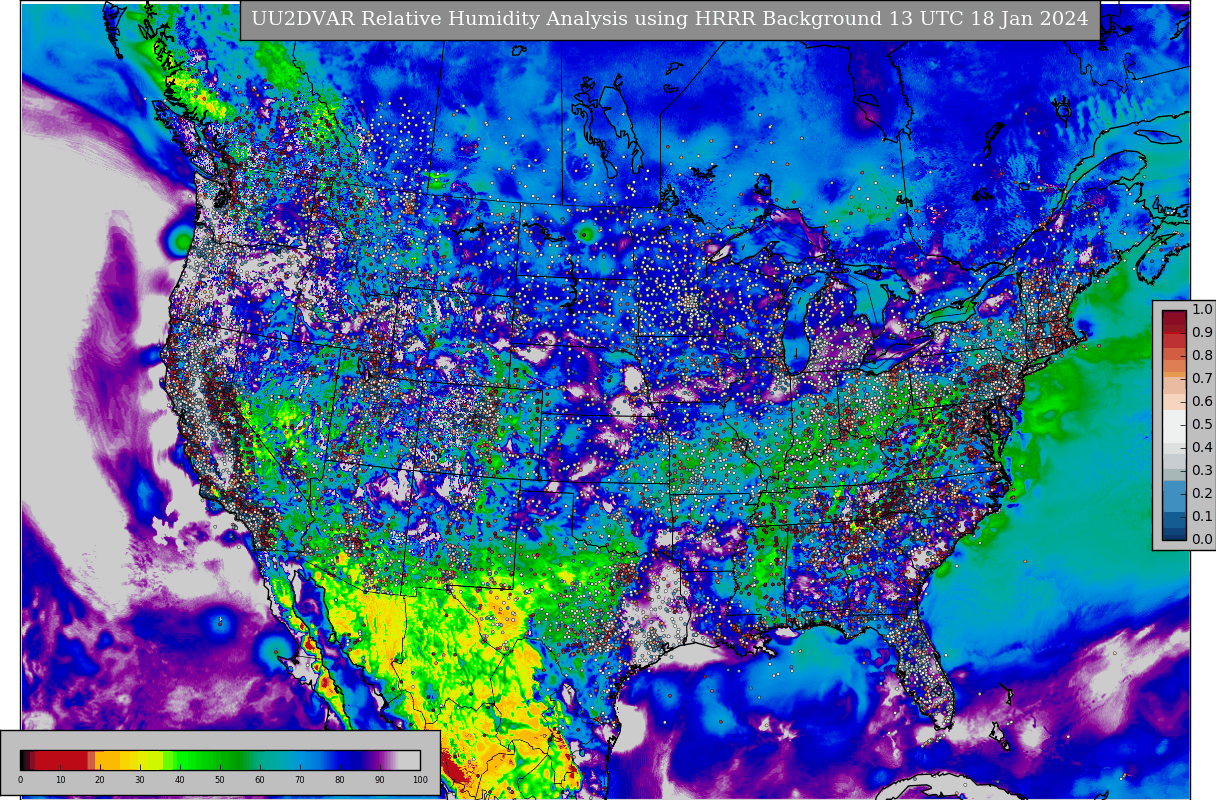Click the 0.8 label on right colorbar
Viewport: 1216px width, 800px height.
click(1202, 355)
